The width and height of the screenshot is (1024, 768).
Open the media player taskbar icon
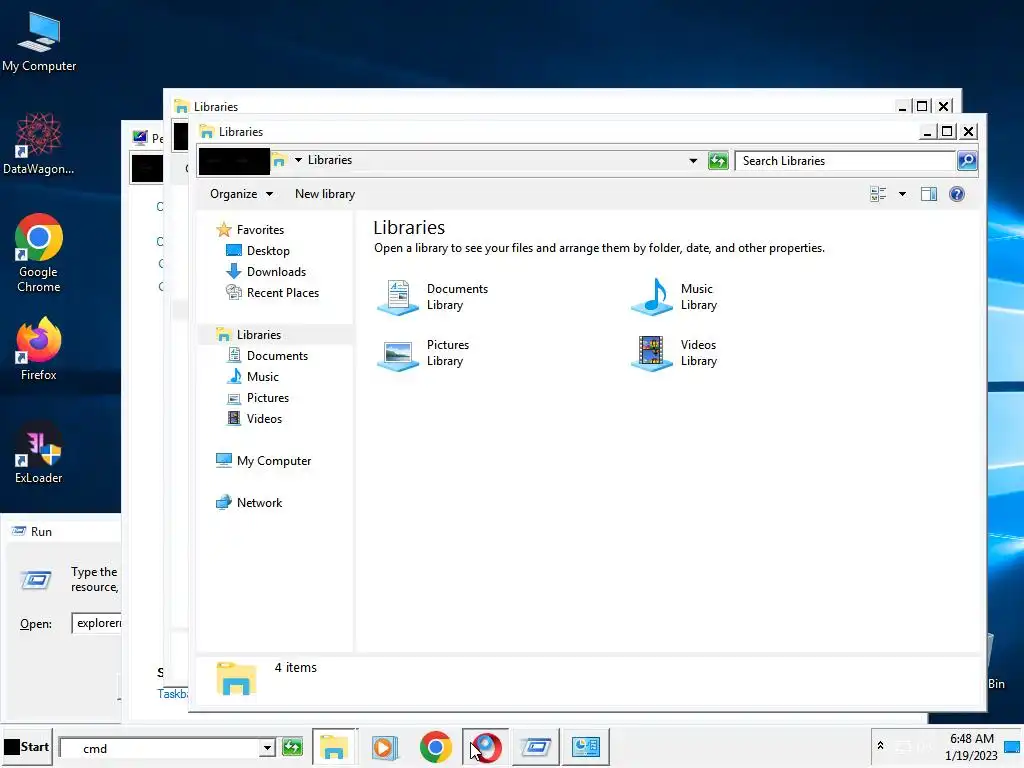click(385, 747)
